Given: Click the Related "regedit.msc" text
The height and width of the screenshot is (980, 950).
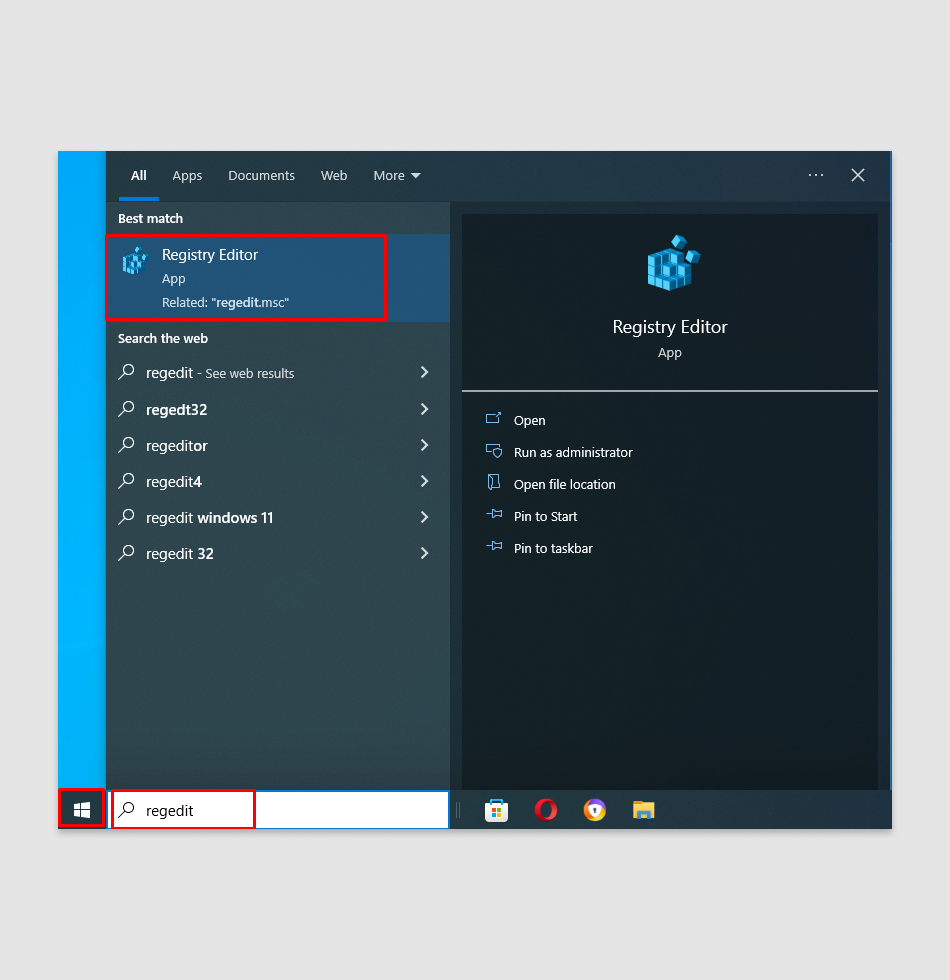Looking at the screenshot, I should coord(225,302).
